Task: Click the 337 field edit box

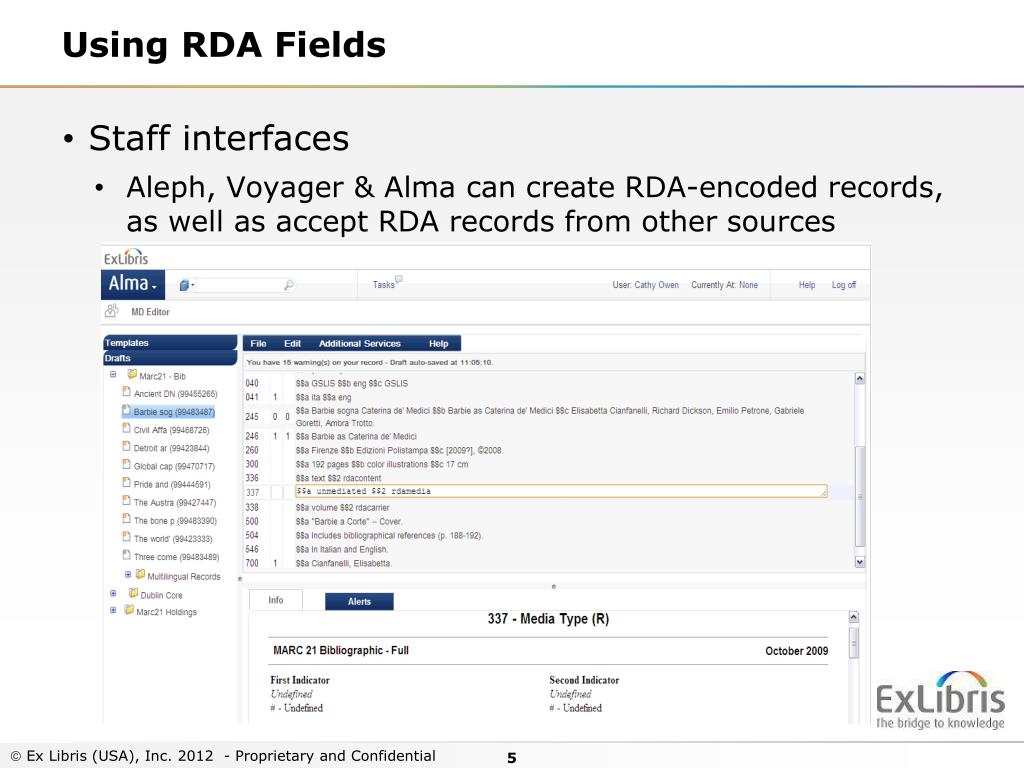Action: tap(561, 492)
